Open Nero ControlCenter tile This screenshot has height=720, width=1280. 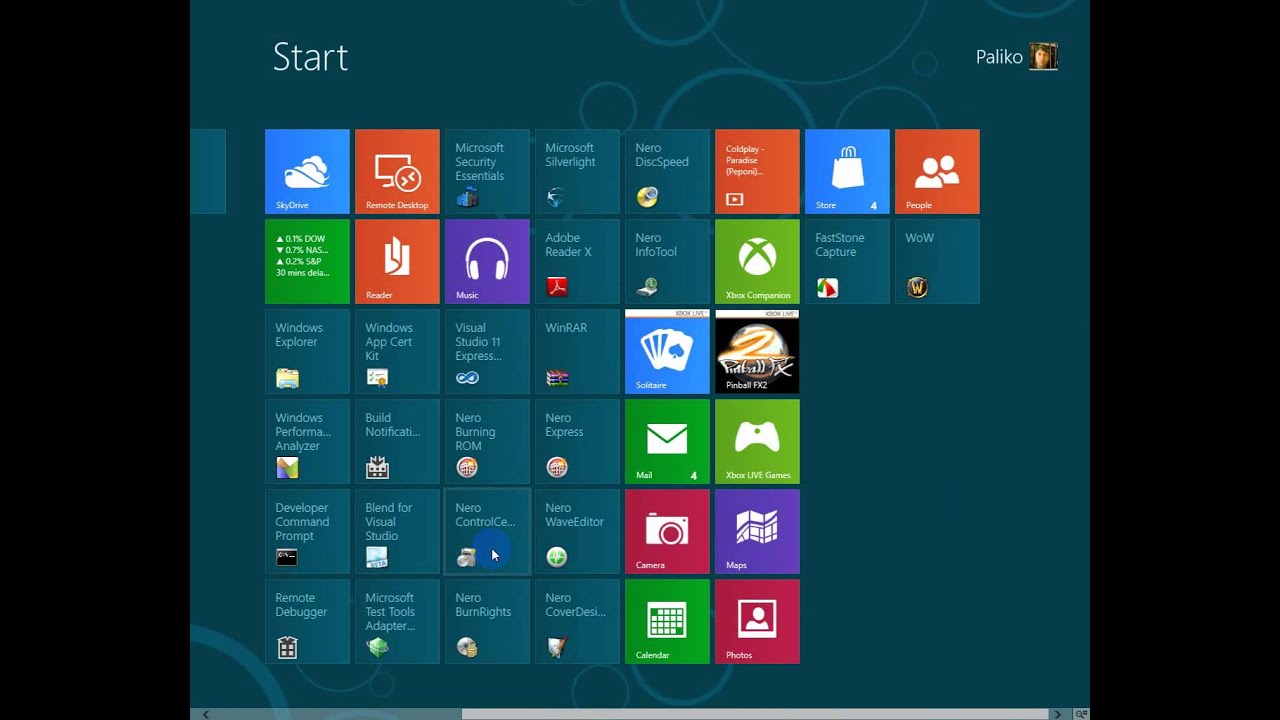tap(487, 531)
